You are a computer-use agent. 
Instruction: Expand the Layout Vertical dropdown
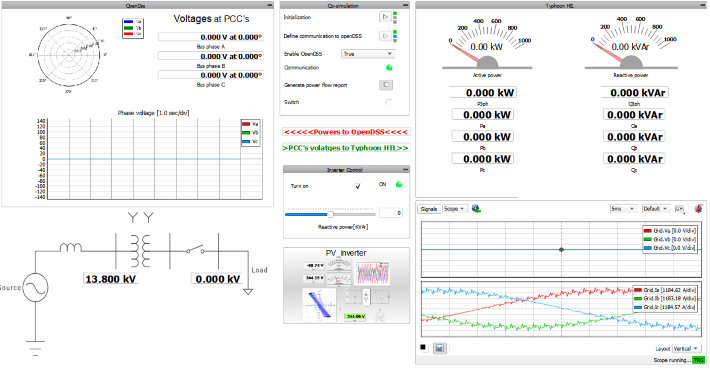686,348
